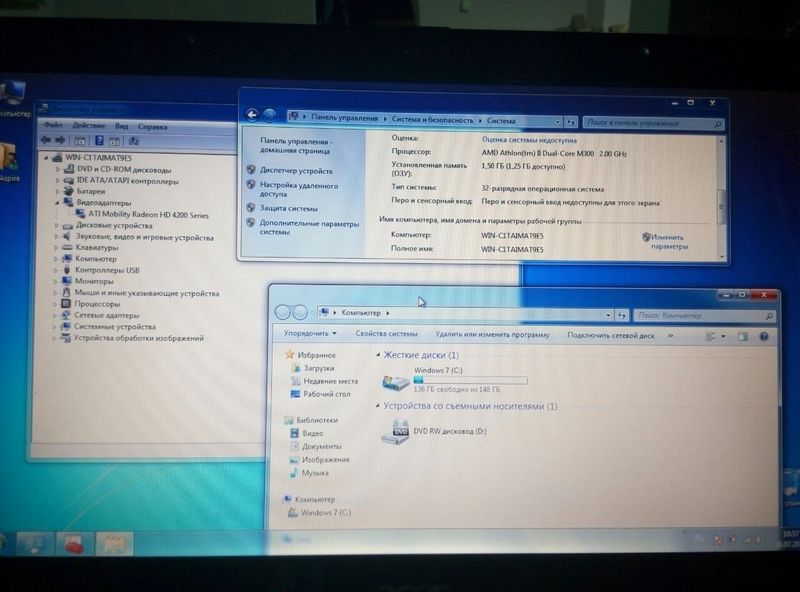Select Загрузки in the Explorer favorites
The height and width of the screenshot is (592, 800).
click(319, 368)
